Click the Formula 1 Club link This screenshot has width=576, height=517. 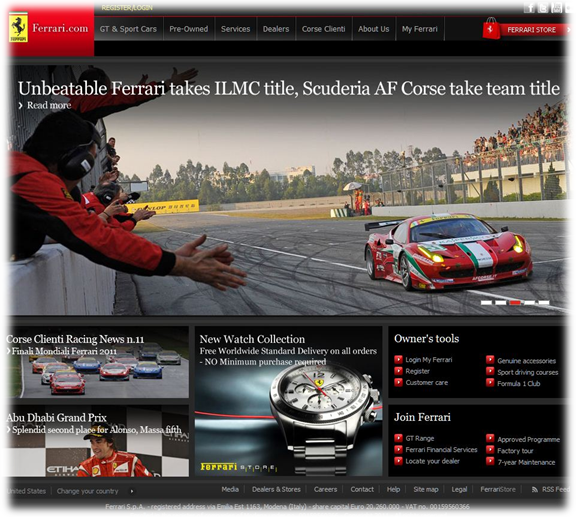(x=518, y=384)
